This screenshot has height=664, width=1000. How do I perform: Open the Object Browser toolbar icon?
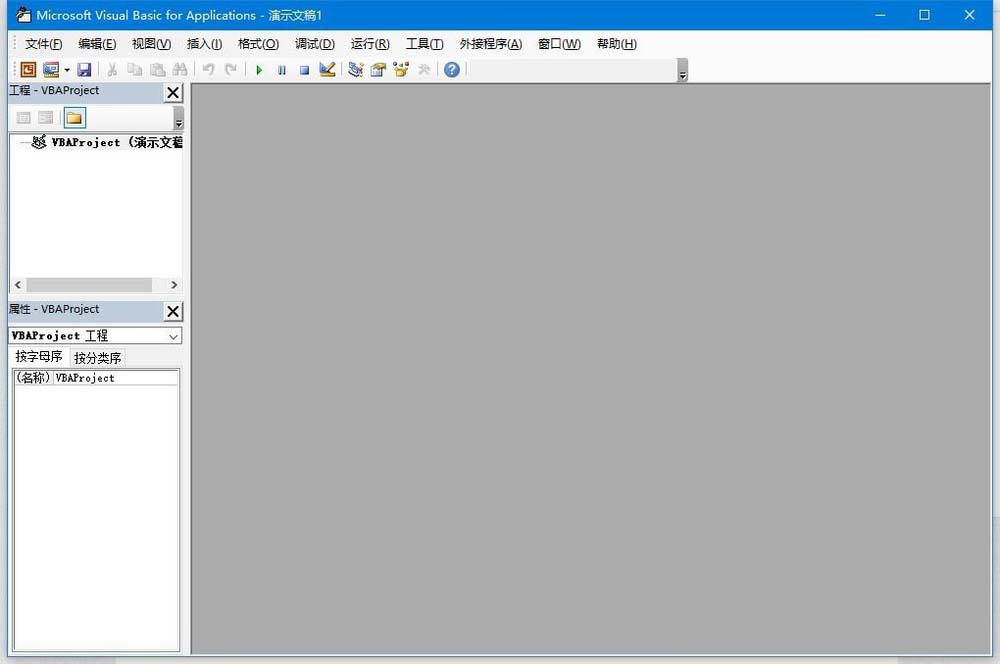(x=401, y=70)
